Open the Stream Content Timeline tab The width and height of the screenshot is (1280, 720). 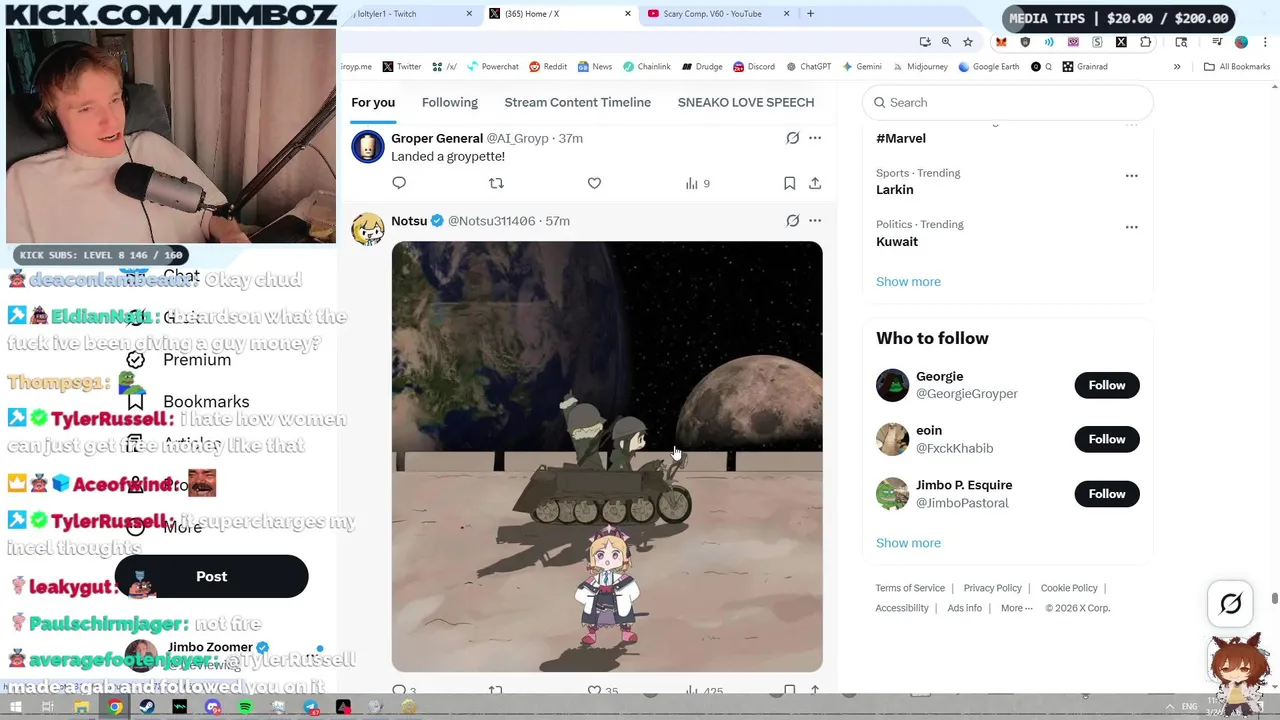577,102
